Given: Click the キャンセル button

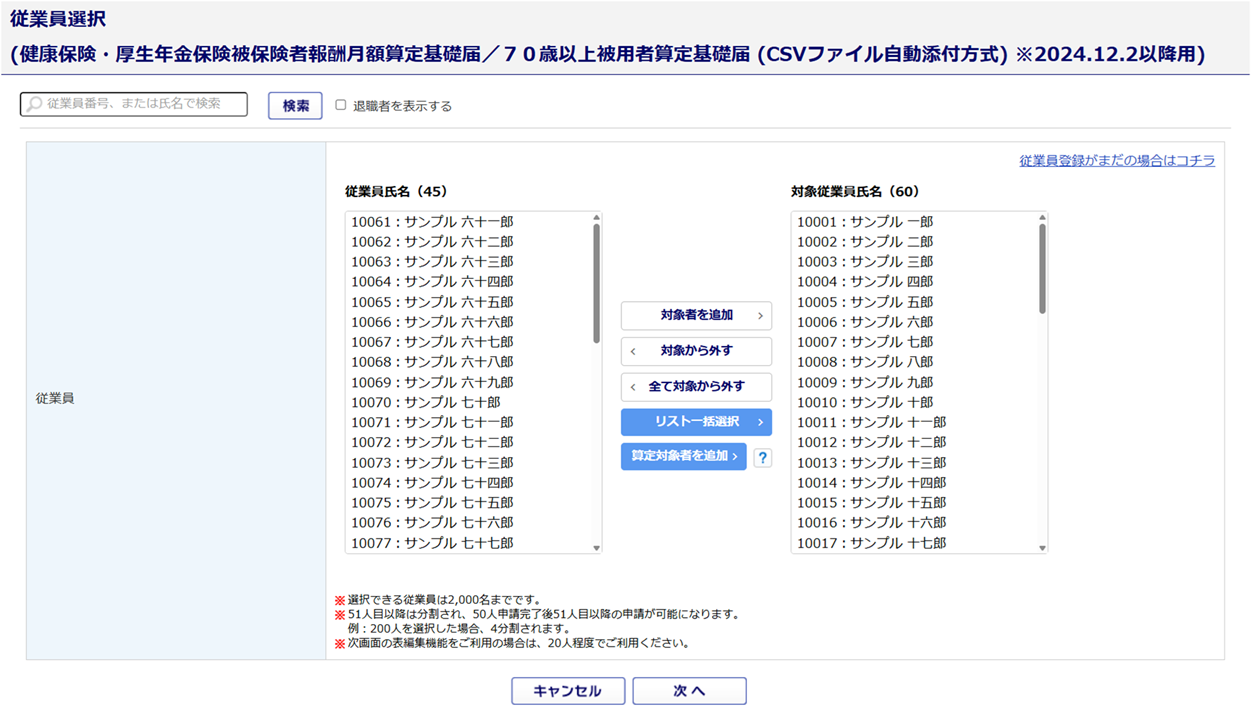Looking at the screenshot, I should 568,691.
